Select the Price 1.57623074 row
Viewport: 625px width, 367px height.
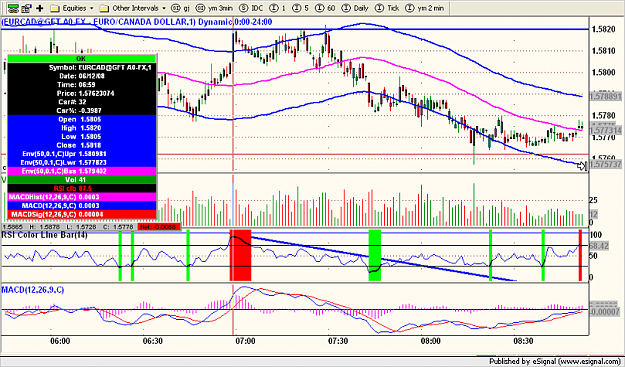[x=82, y=93]
